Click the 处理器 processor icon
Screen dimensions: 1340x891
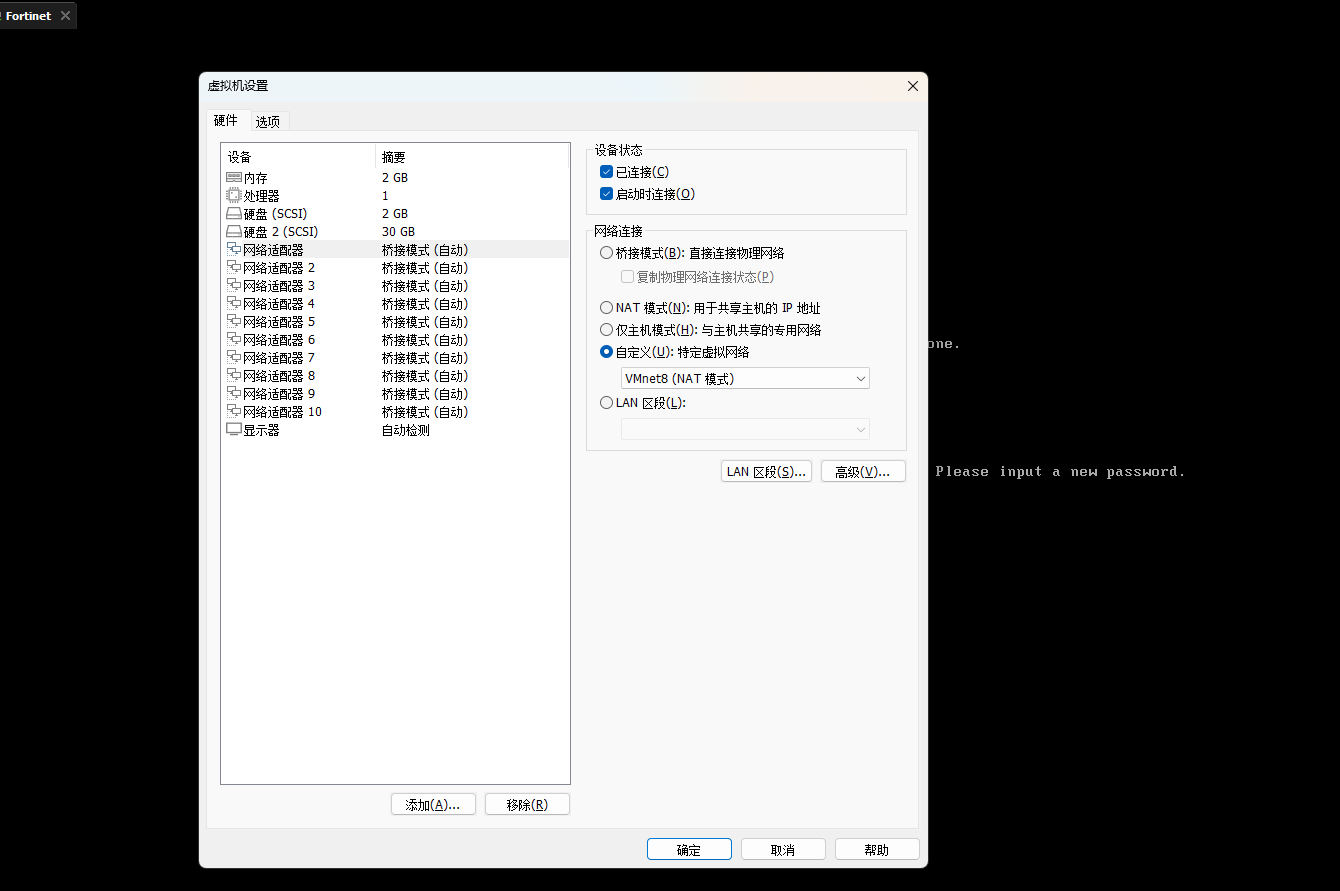tap(234, 196)
